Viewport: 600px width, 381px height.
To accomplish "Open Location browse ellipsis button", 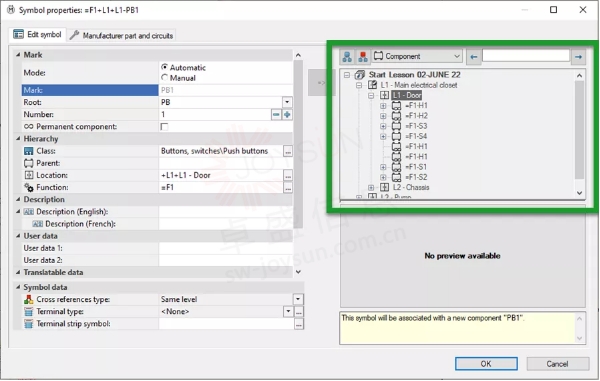I will point(288,175).
